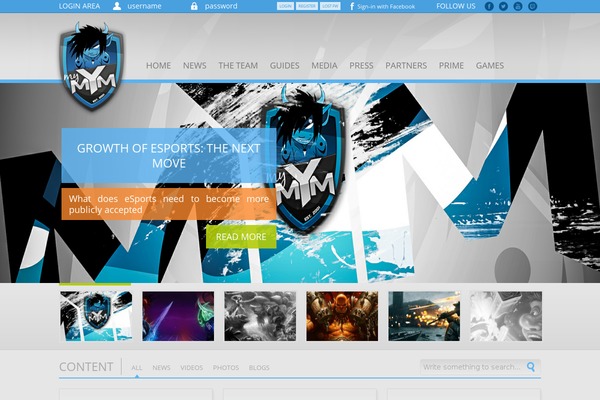Image resolution: width=600 pixels, height=400 pixels.
Task: Select the orange orc warrior thumbnail
Action: pyautogui.click(x=342, y=316)
